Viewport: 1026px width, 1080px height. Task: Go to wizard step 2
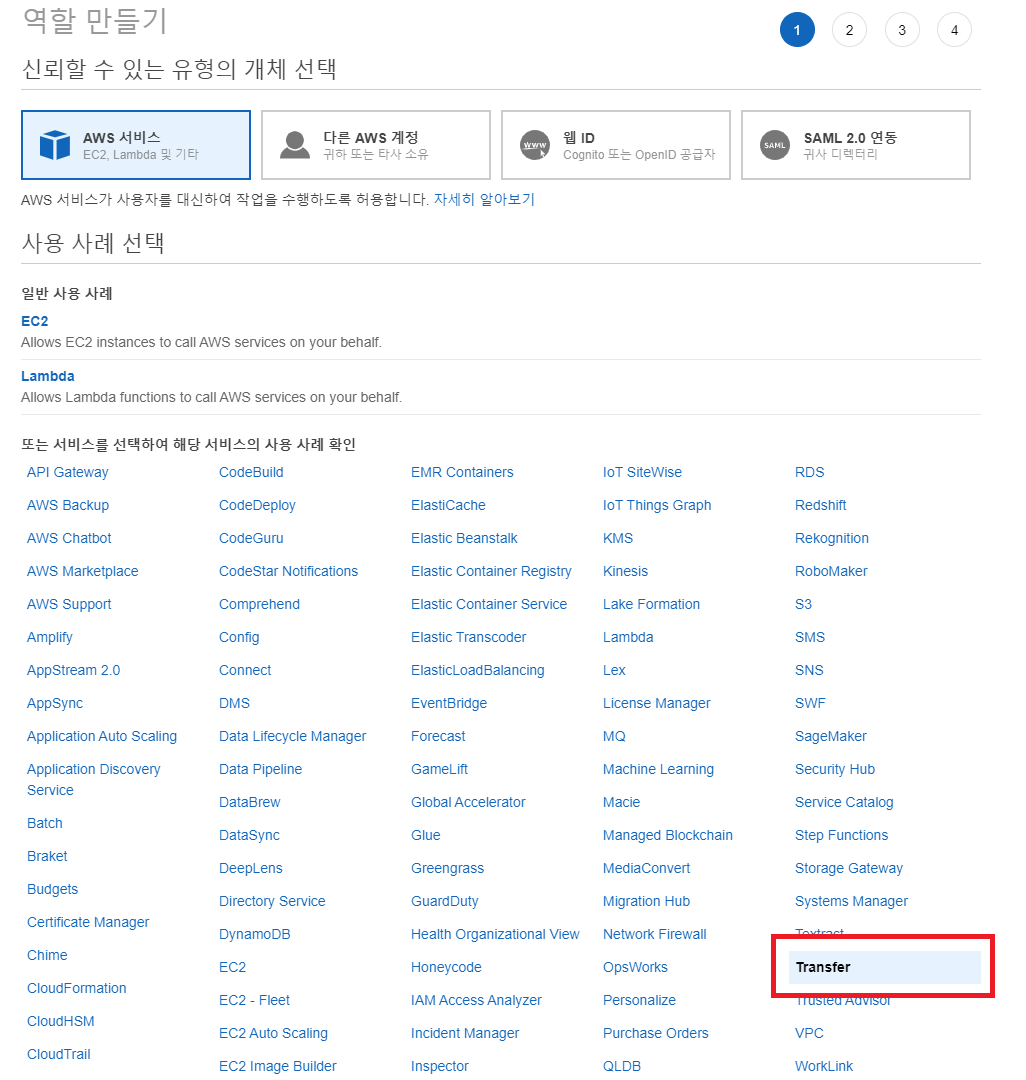click(850, 30)
